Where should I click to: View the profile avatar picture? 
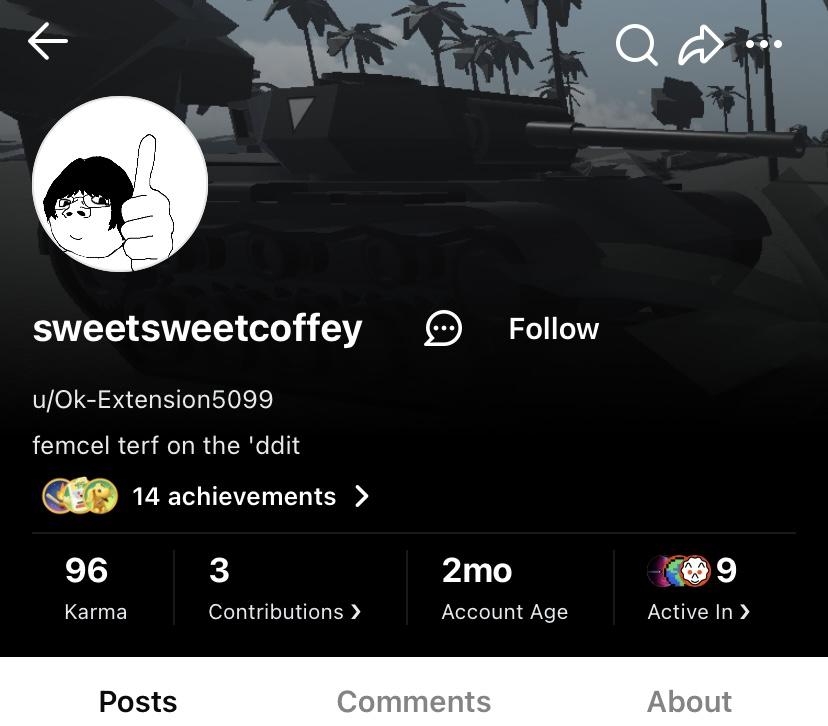tap(120, 184)
